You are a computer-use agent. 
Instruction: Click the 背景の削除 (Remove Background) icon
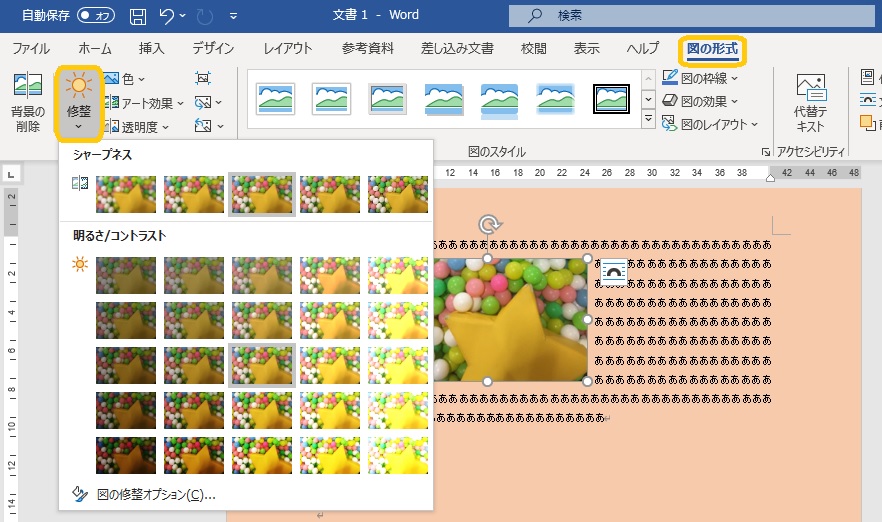click(27, 103)
